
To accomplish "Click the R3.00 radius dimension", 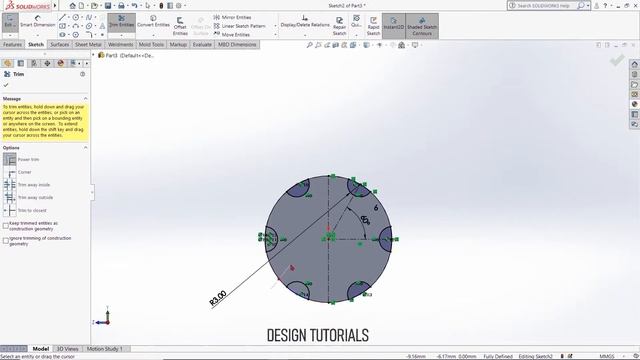I will (x=218, y=298).
